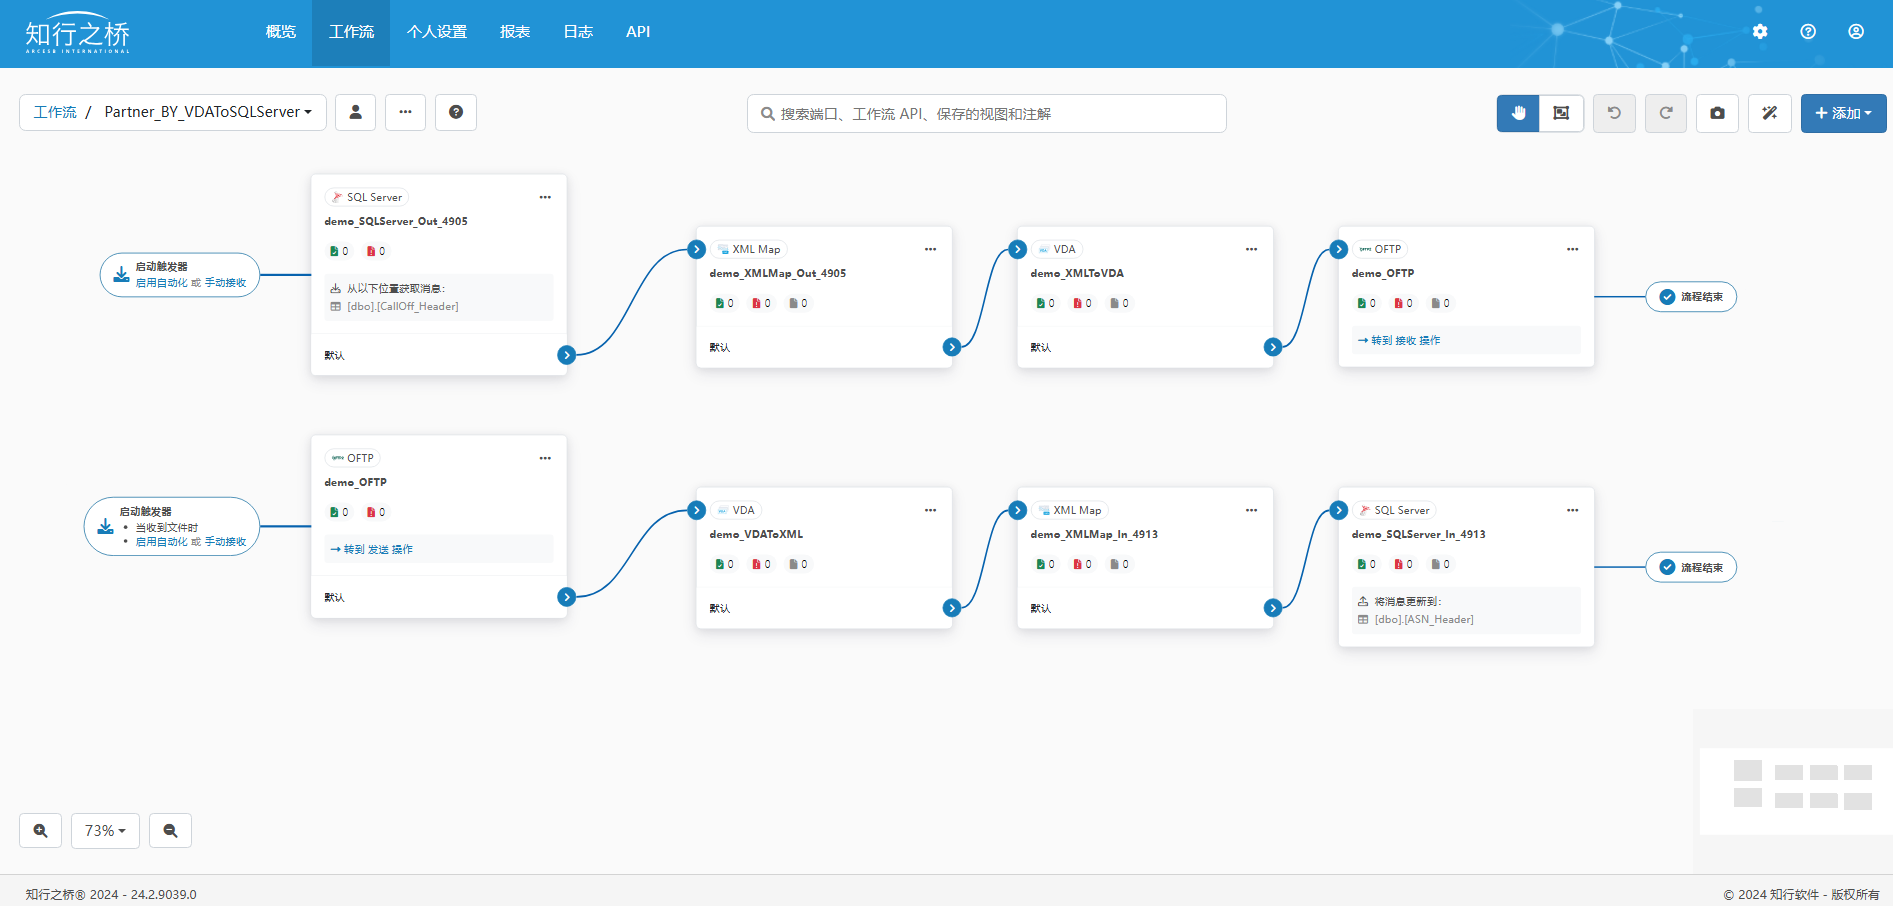Click output port arrow of demo_SQLServer_Out_4905

point(567,355)
